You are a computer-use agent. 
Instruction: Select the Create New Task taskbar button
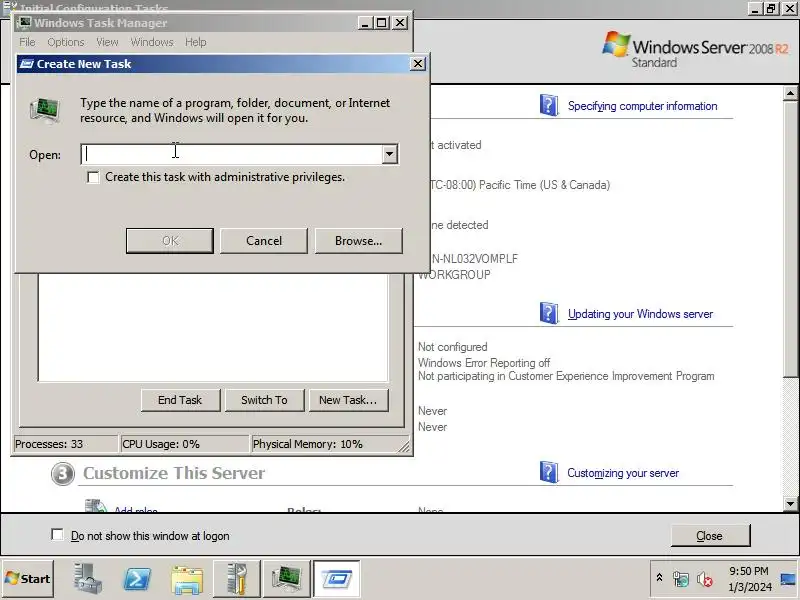tap(336, 579)
